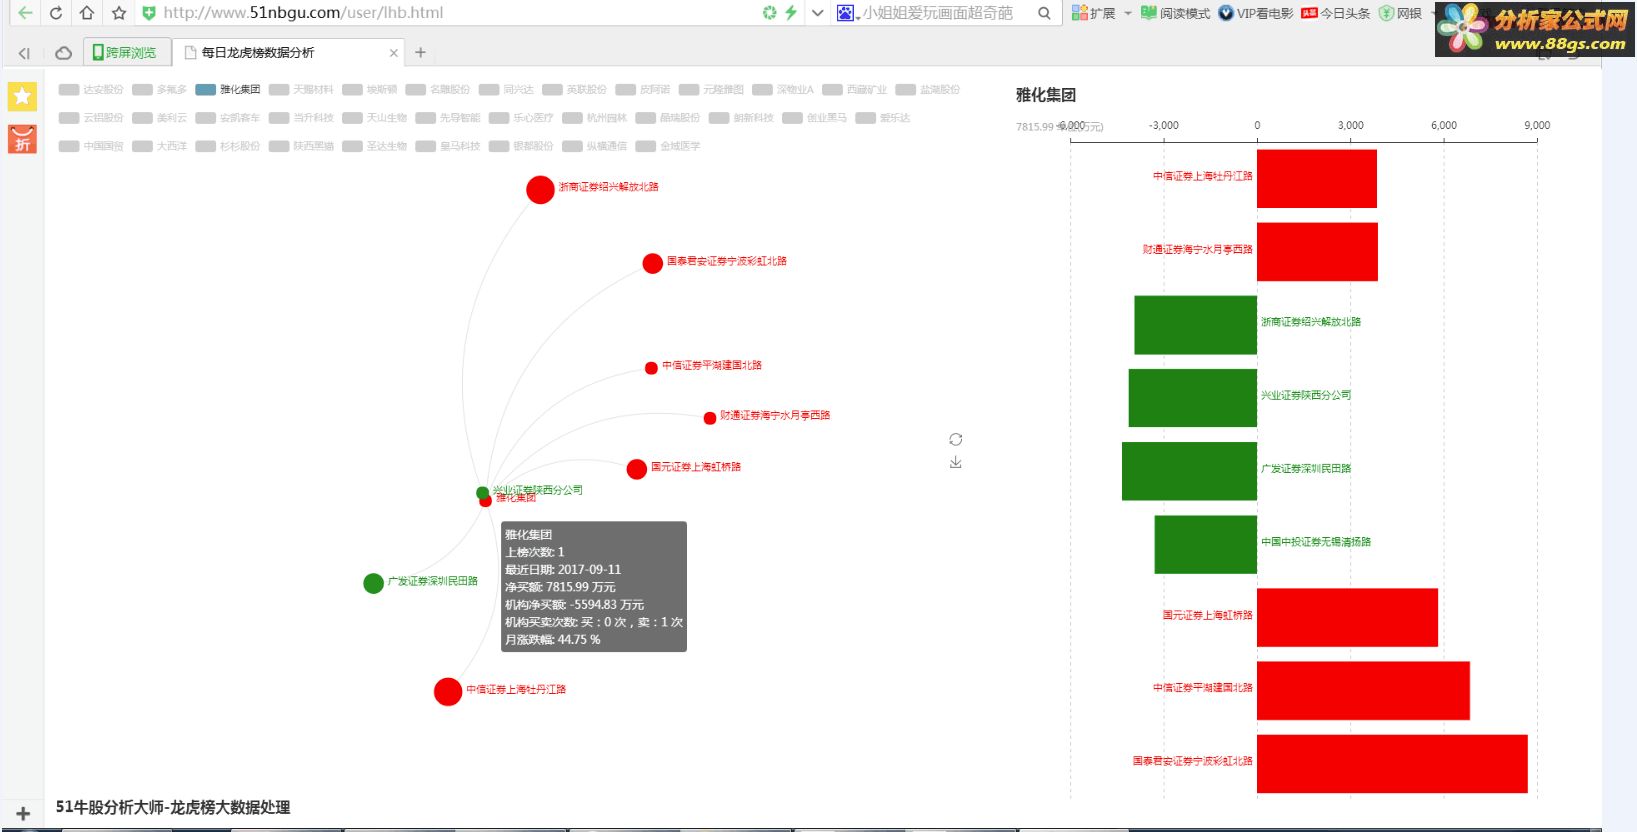This screenshot has height=832, width=1637.
Task: Toggle the 金域医学 legend item
Action: pos(667,146)
